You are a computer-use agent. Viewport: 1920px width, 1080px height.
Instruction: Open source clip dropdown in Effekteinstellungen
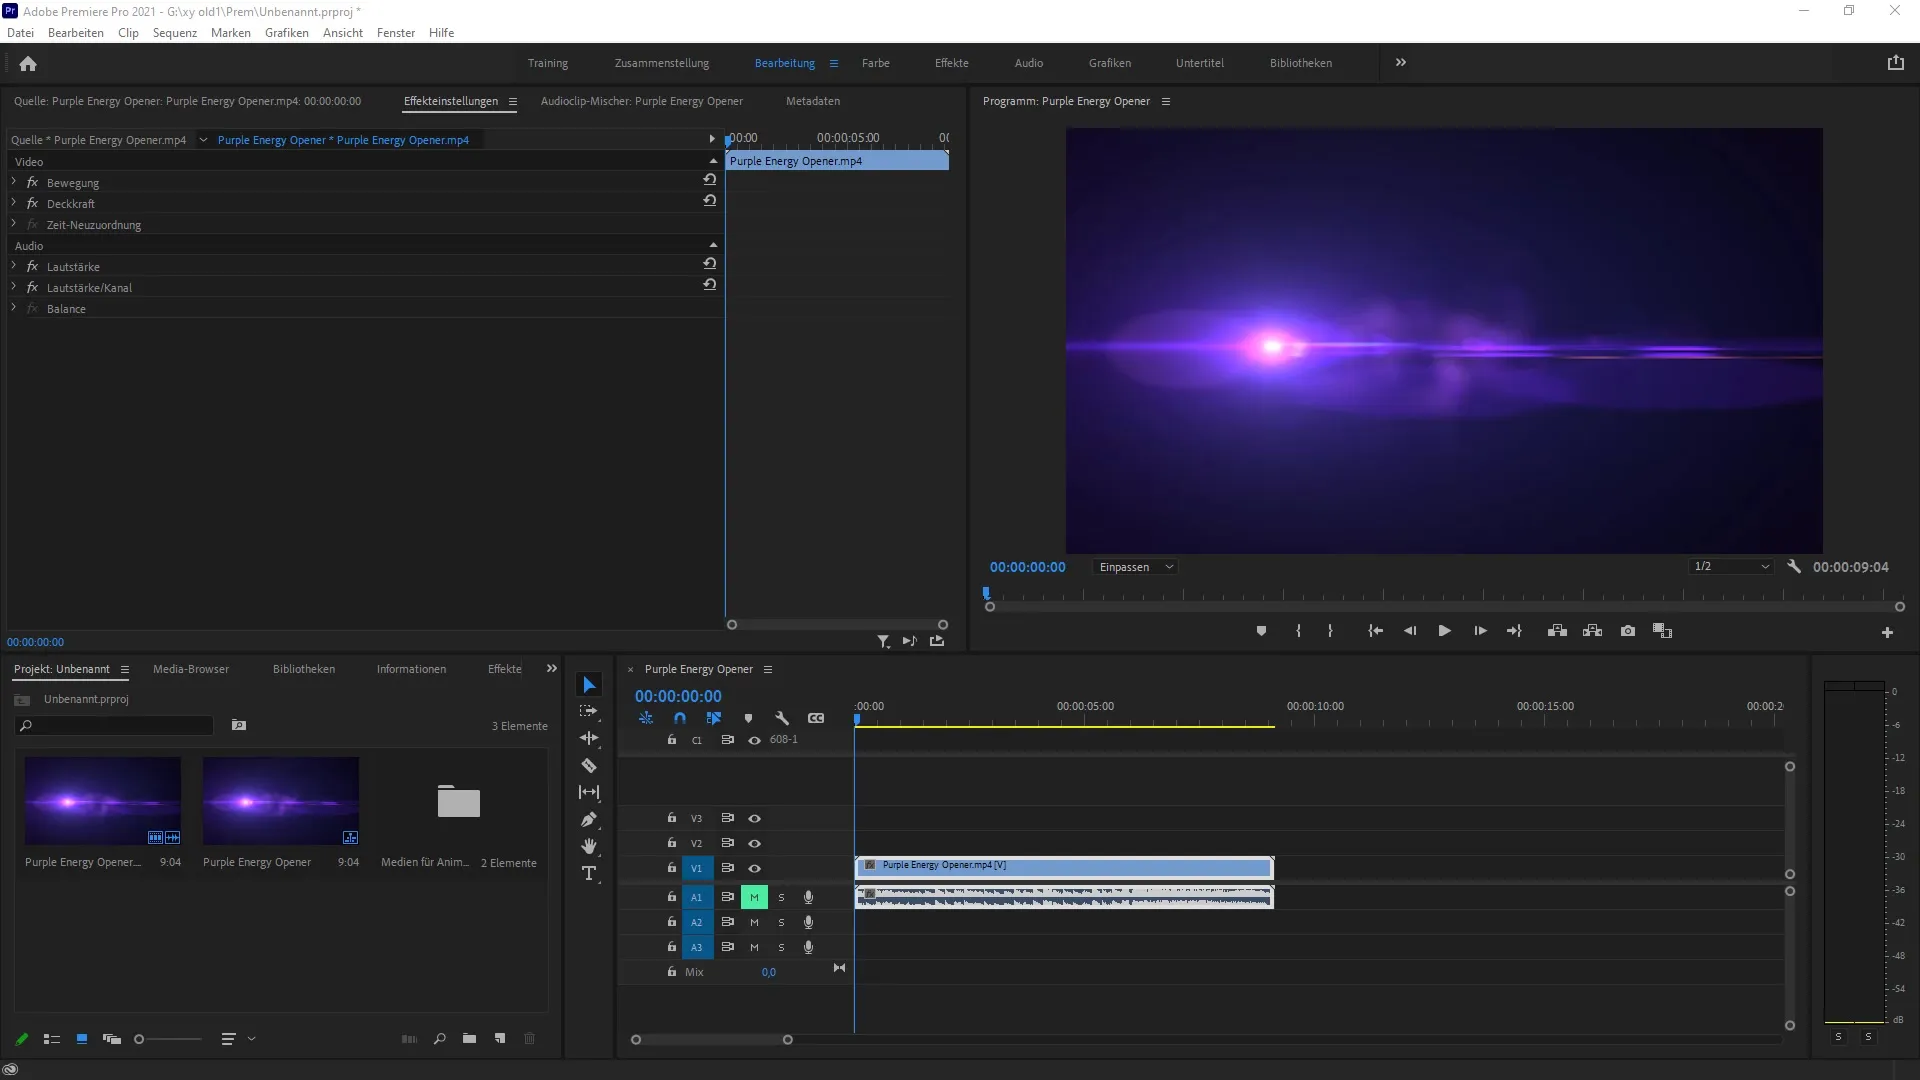coord(203,140)
